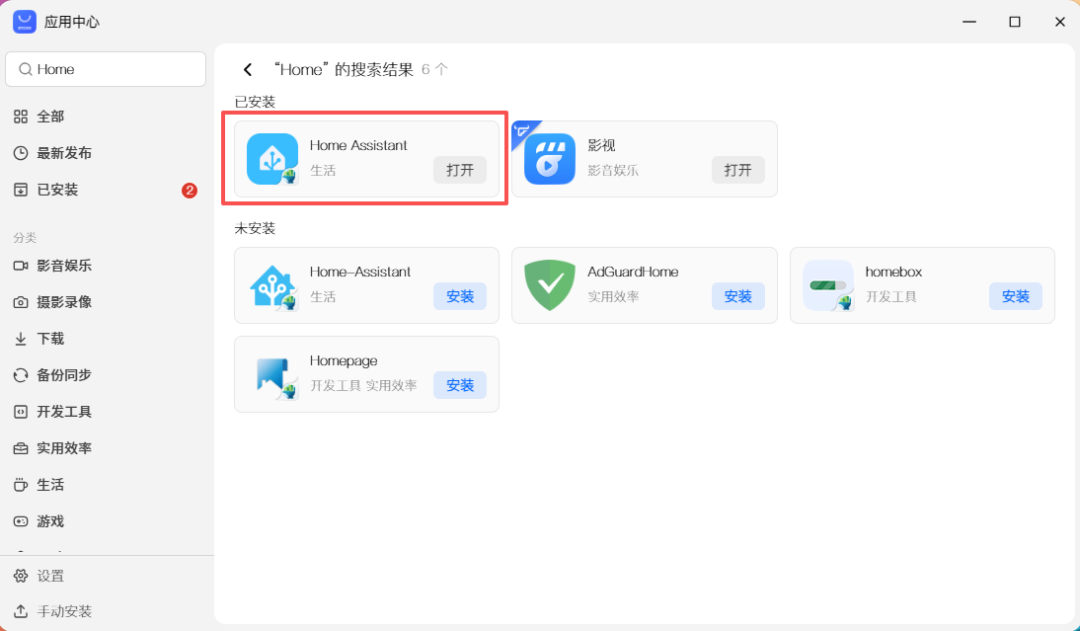
Task: Click the Homepage title text
Action: pyautogui.click(x=344, y=361)
